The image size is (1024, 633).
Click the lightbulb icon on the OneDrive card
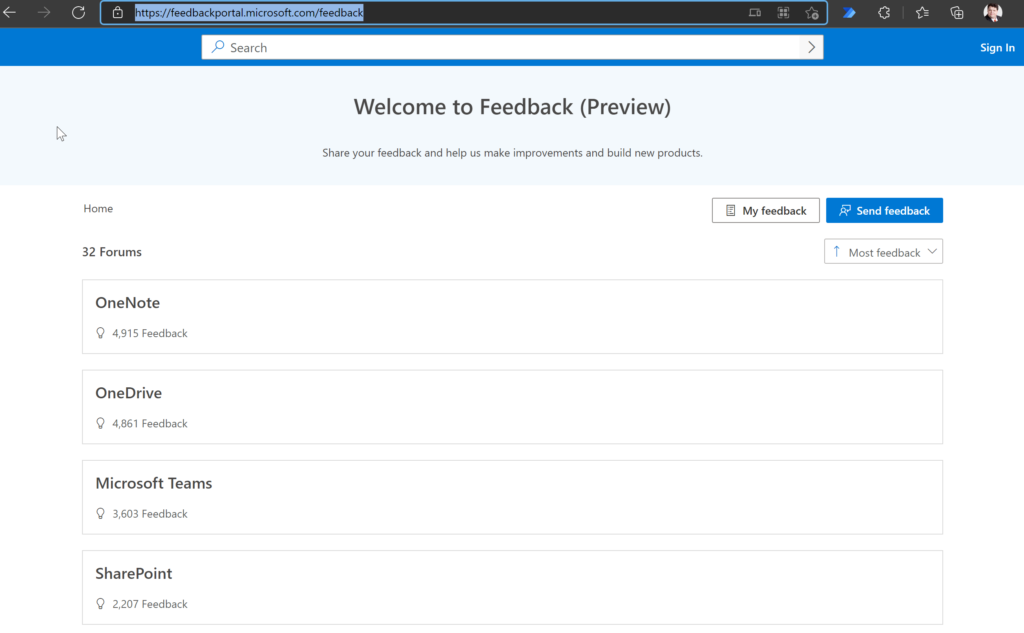click(x=101, y=423)
